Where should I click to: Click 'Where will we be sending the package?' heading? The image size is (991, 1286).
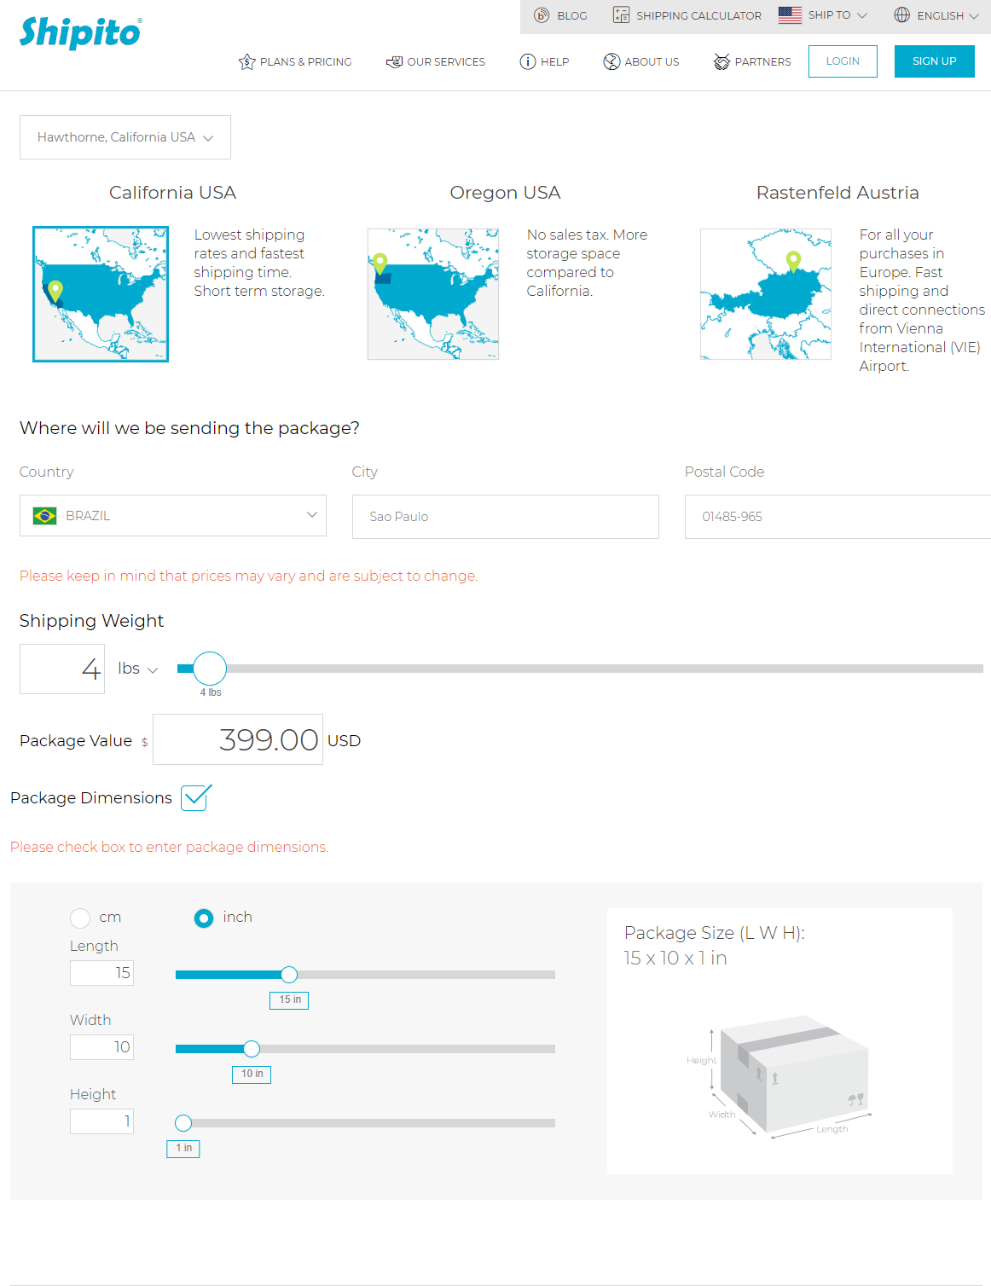click(190, 428)
